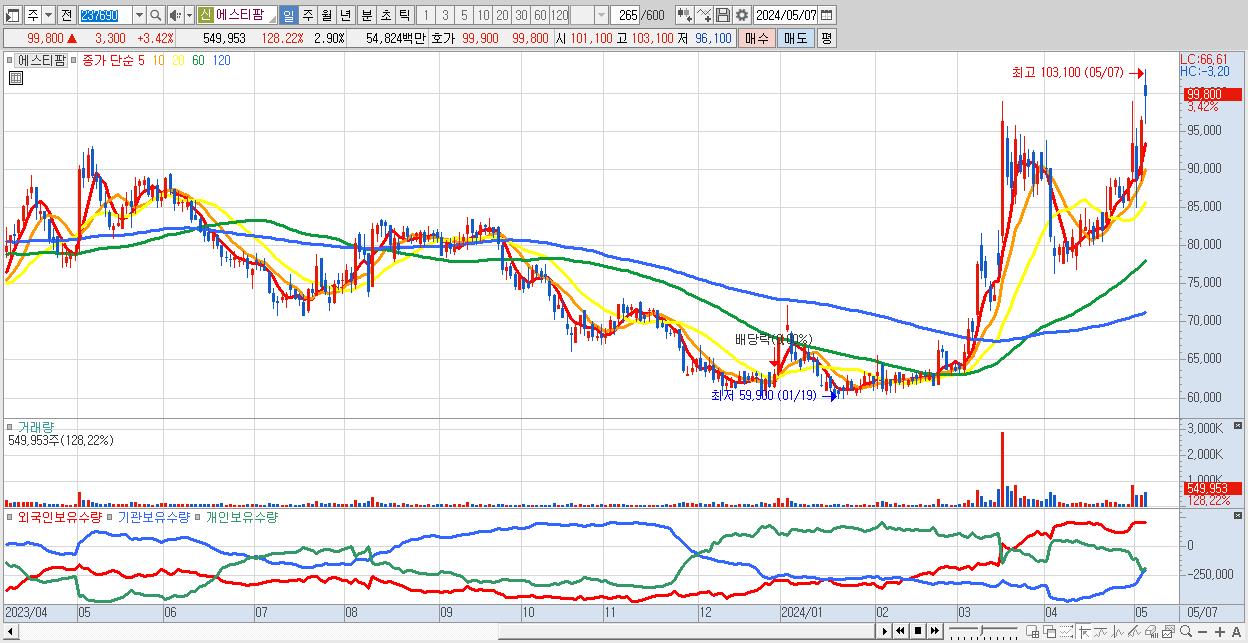Click the candle count field showing 265
Image resolution: width=1248 pixels, height=643 pixels.
(624, 15)
